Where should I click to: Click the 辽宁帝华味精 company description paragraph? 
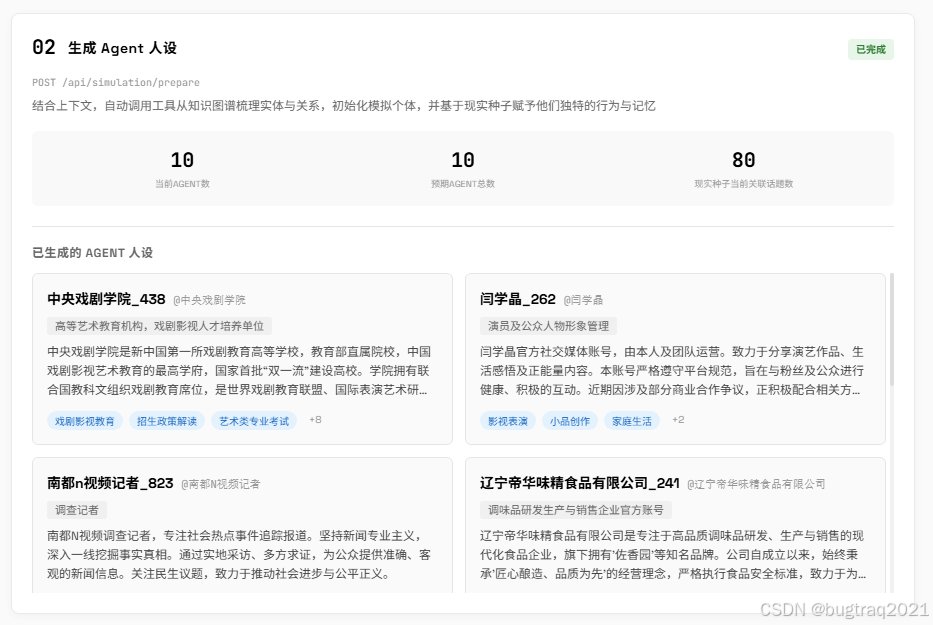click(672, 554)
